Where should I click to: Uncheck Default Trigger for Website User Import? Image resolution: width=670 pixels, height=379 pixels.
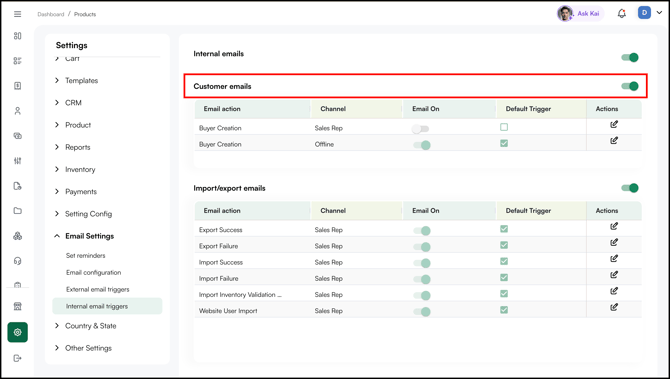504,310
